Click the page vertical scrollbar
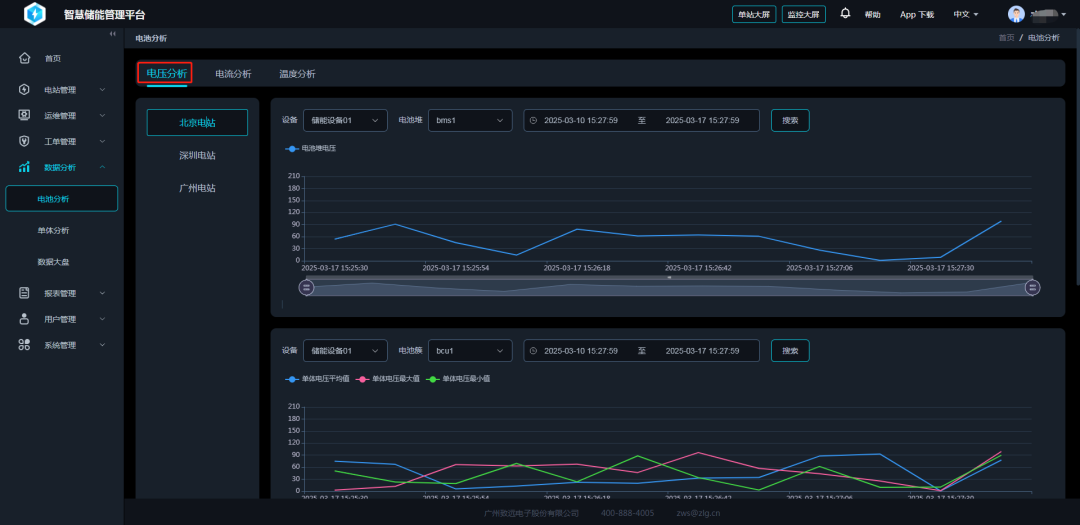Viewport: 1080px width, 525px height. [x=1077, y=158]
